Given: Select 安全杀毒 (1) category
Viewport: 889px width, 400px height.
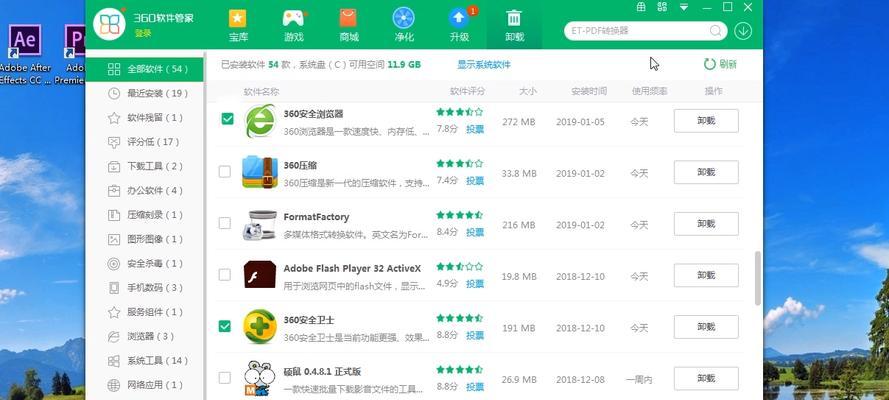Looking at the screenshot, I should click(x=145, y=264).
